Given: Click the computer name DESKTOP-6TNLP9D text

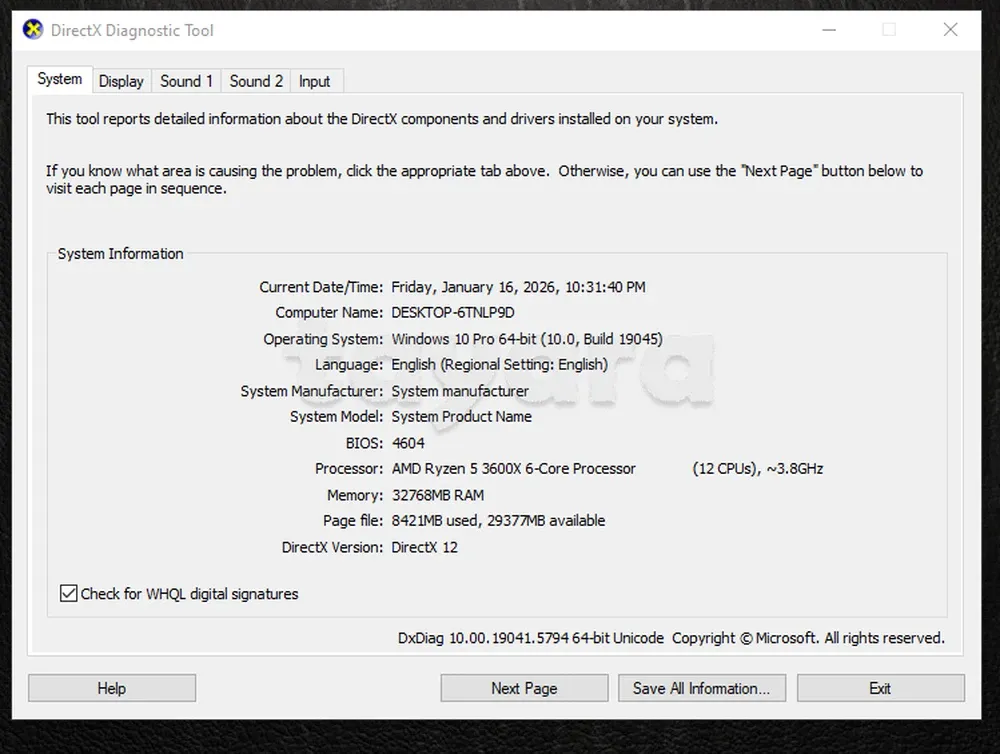Looking at the screenshot, I should (452, 313).
